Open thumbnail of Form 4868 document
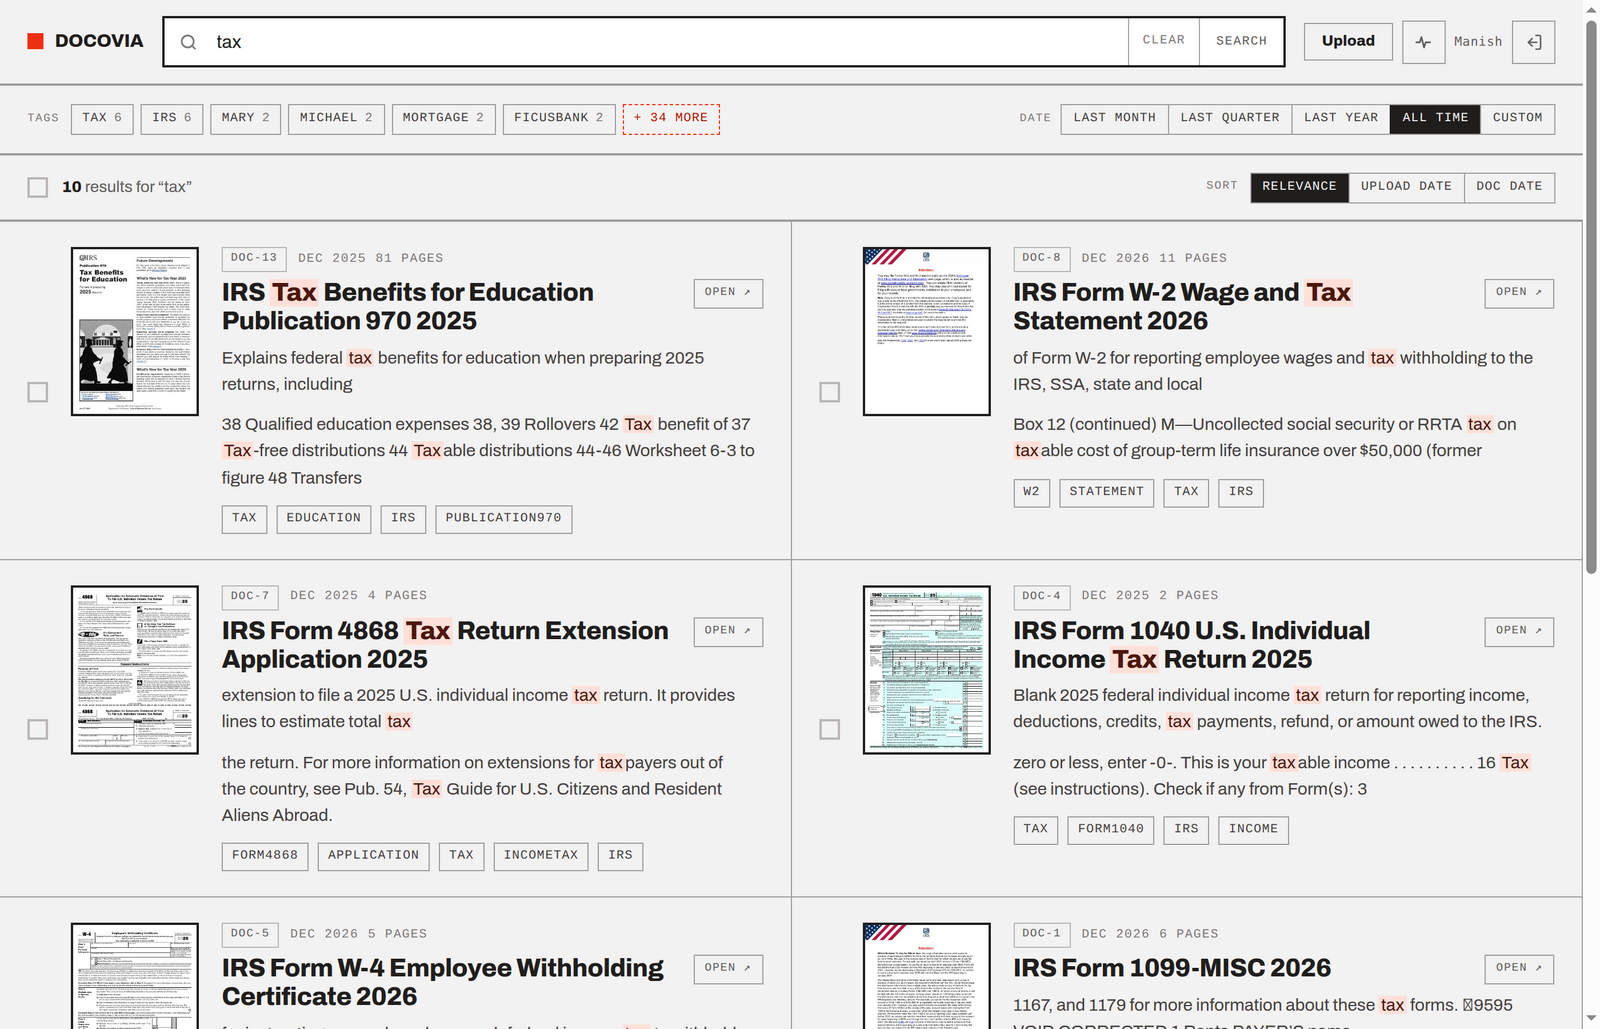The height and width of the screenshot is (1029, 1600). [135, 670]
